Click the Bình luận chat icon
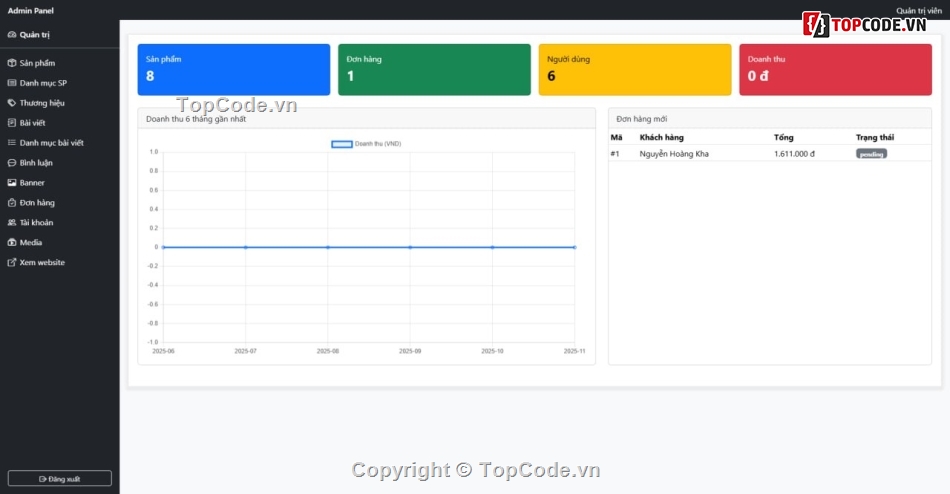The image size is (950, 494). coord(12,163)
